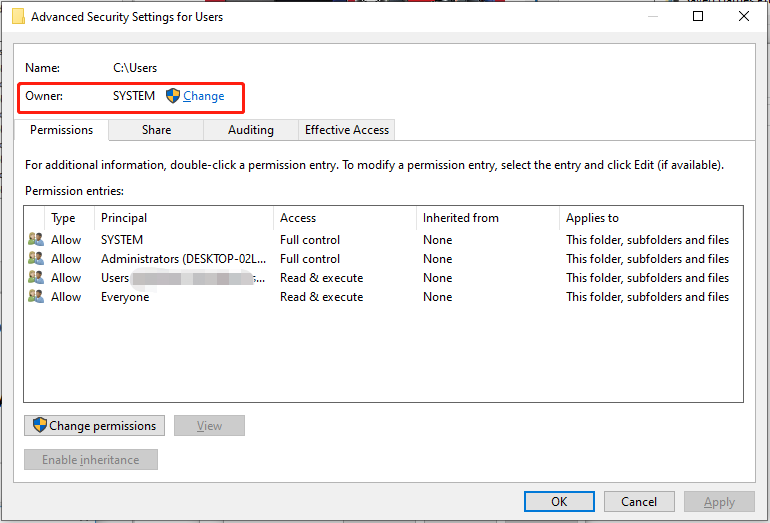Switch to the Permissions tab

[x=61, y=130]
